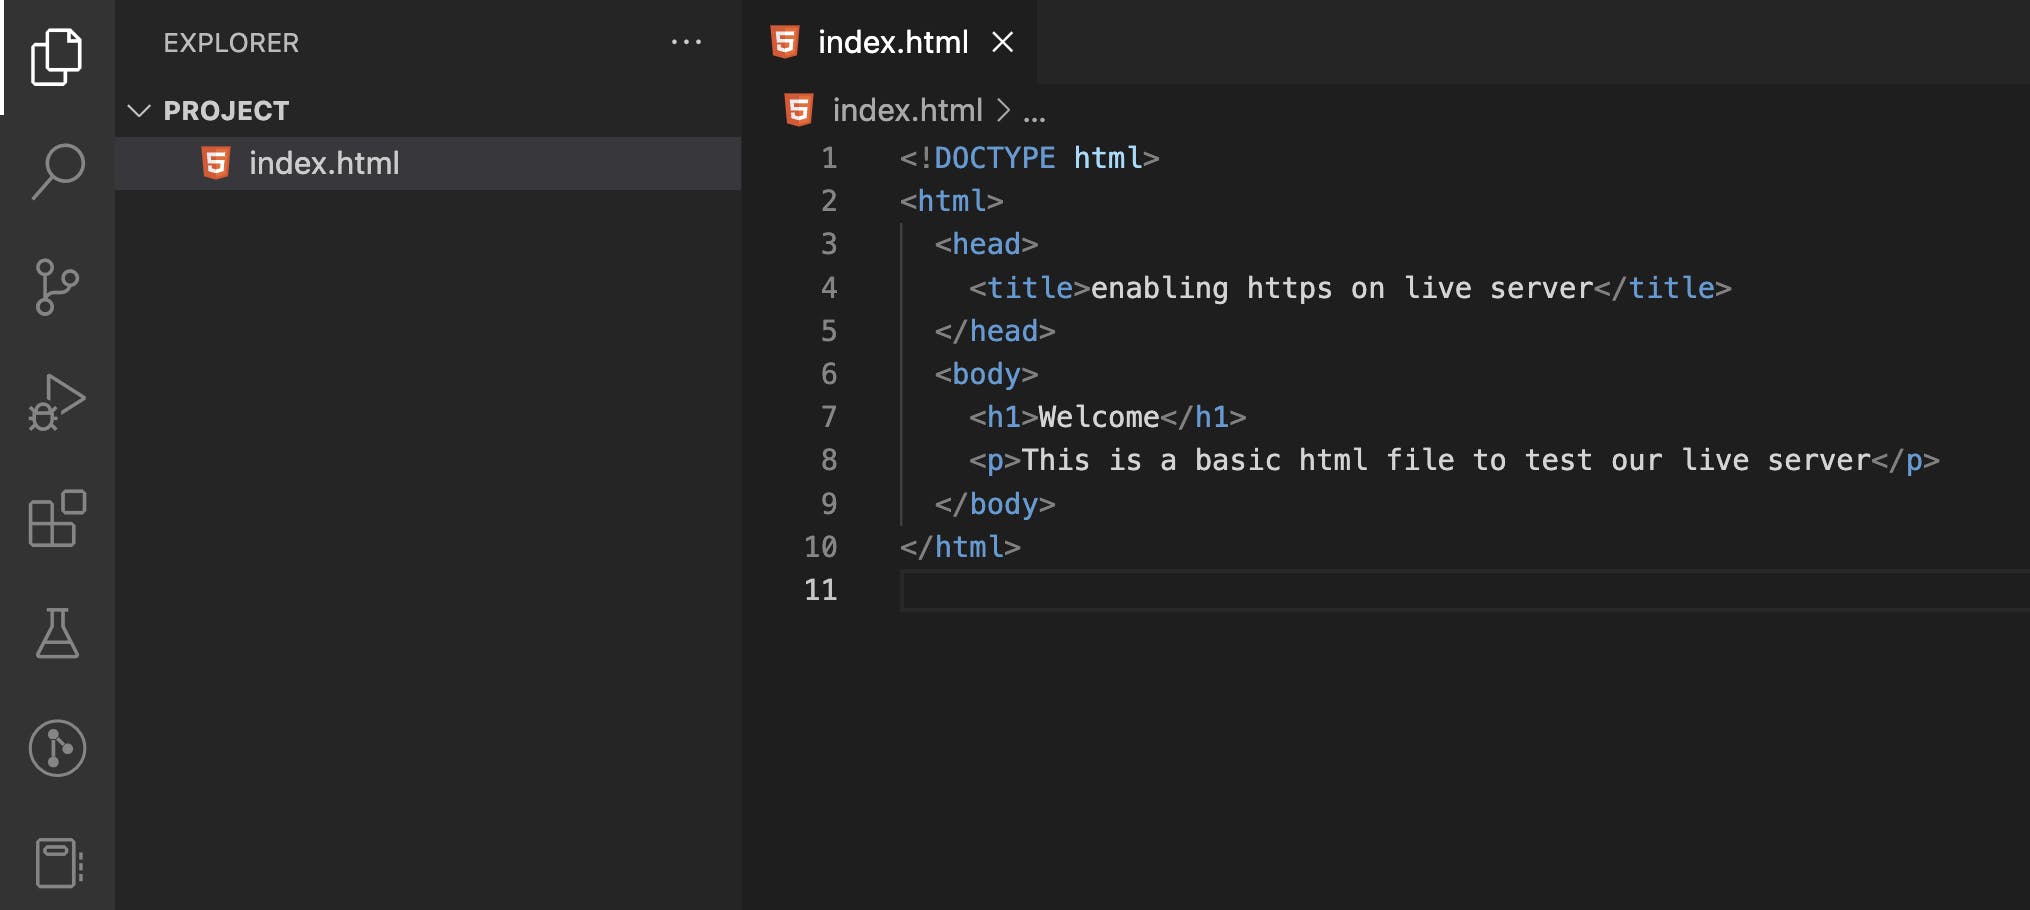This screenshot has height=910, width=2030.
Task: Place cursor on empty line 11
Action: (x=1465, y=590)
